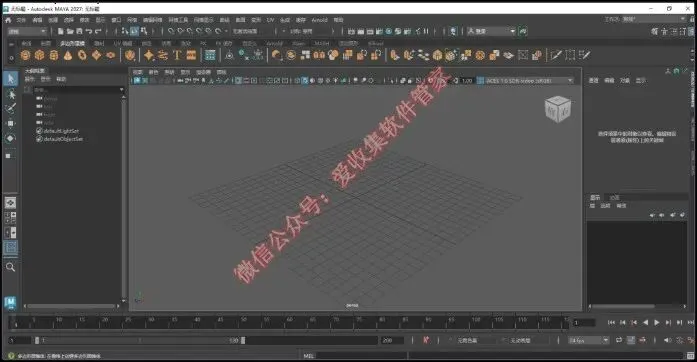Create a polygon cone from the shelf
Image resolution: width=697 pixels, height=362 pixels.
pos(68,55)
